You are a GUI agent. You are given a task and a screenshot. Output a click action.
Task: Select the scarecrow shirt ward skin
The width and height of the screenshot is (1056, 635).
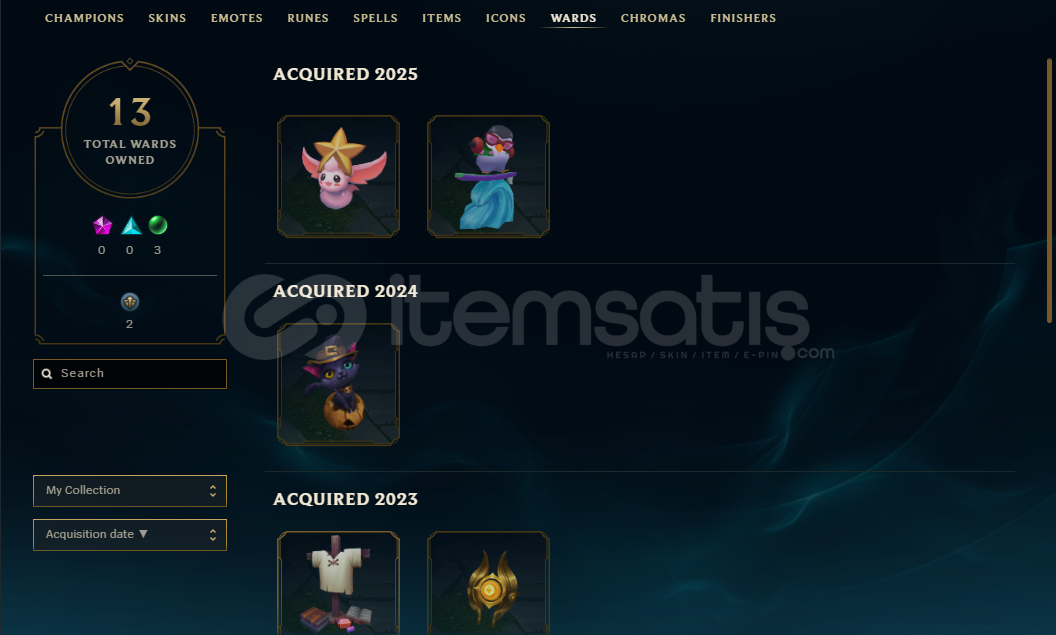coord(338,583)
